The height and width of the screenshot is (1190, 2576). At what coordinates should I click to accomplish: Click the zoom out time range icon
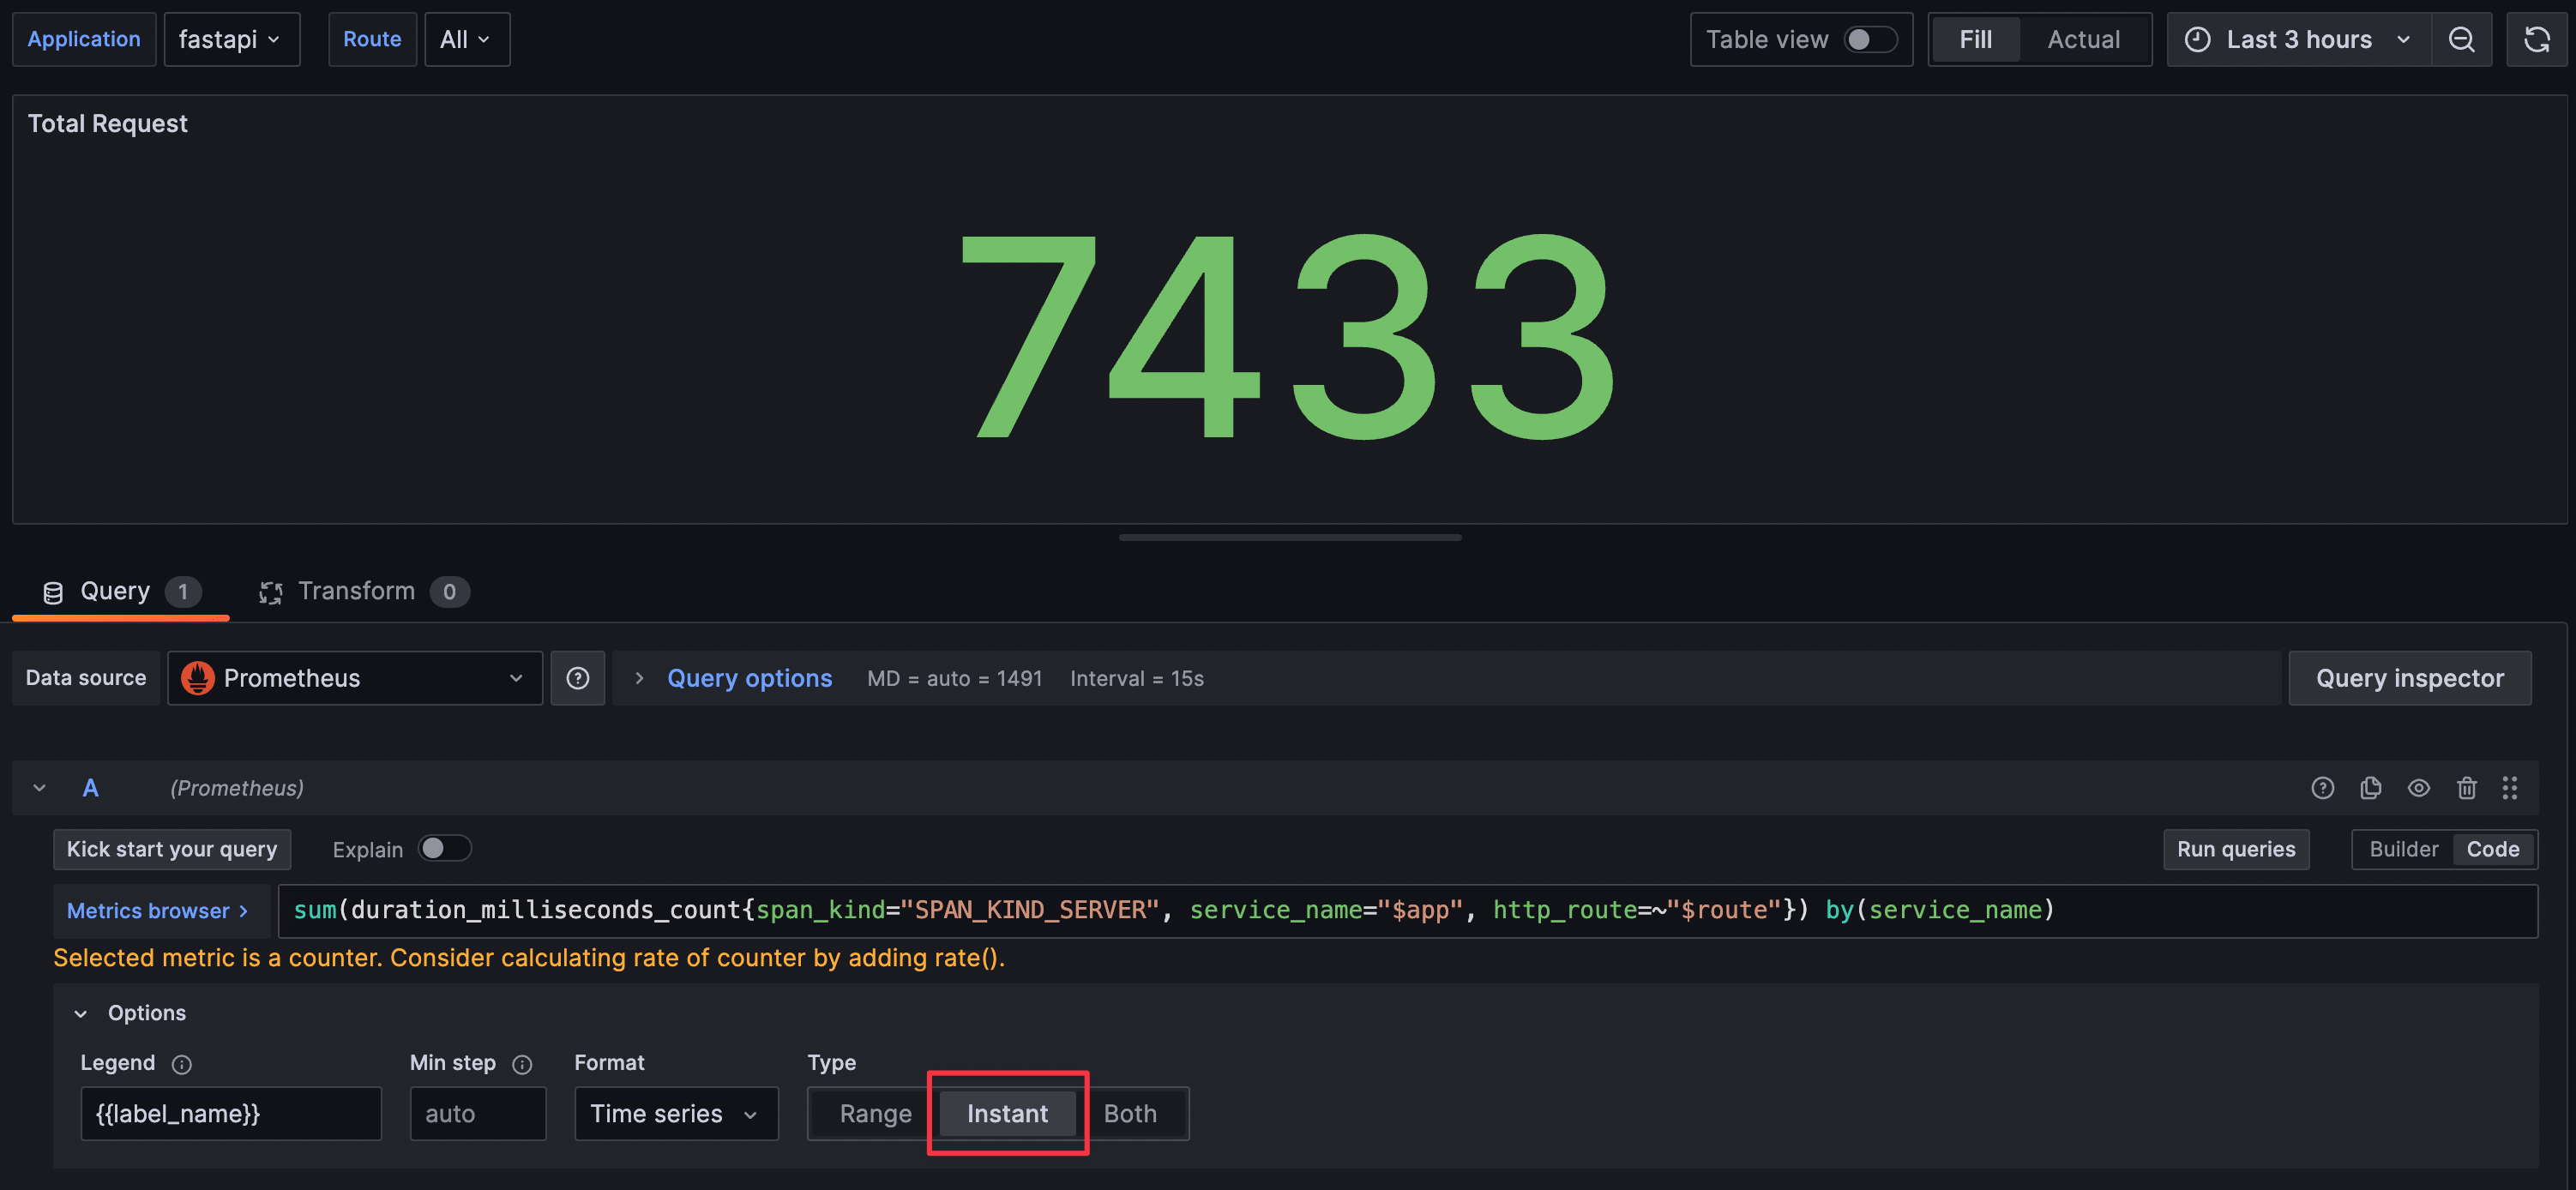click(2461, 40)
